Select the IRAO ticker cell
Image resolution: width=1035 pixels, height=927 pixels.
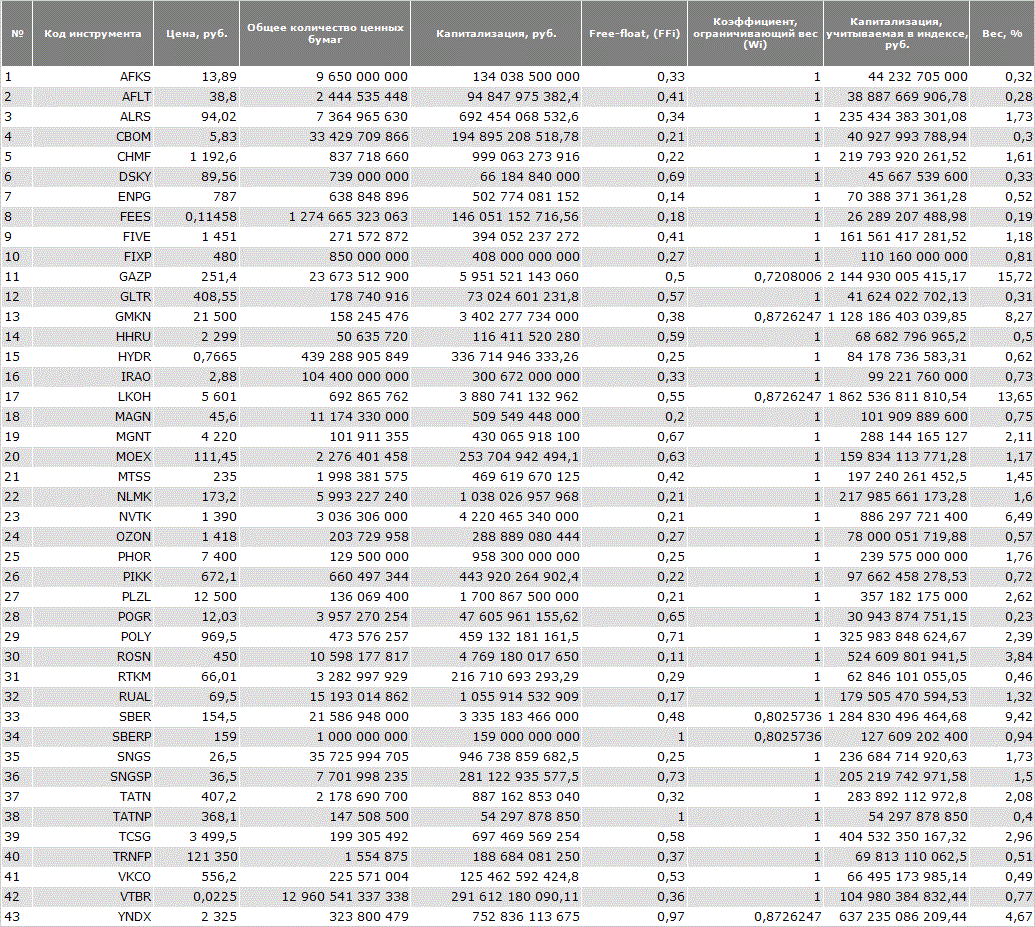pos(92,377)
